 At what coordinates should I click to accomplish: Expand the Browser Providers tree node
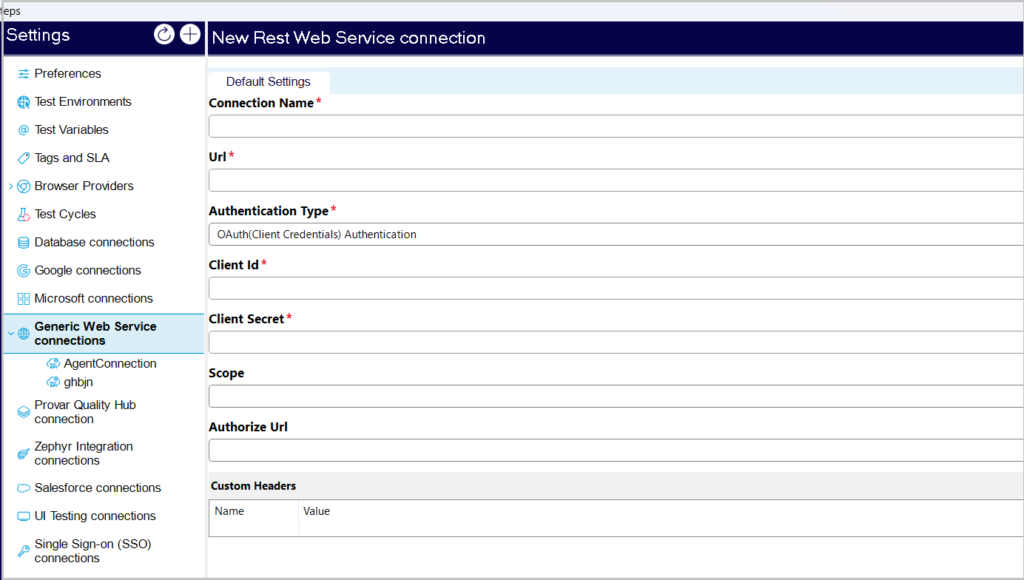[10, 186]
